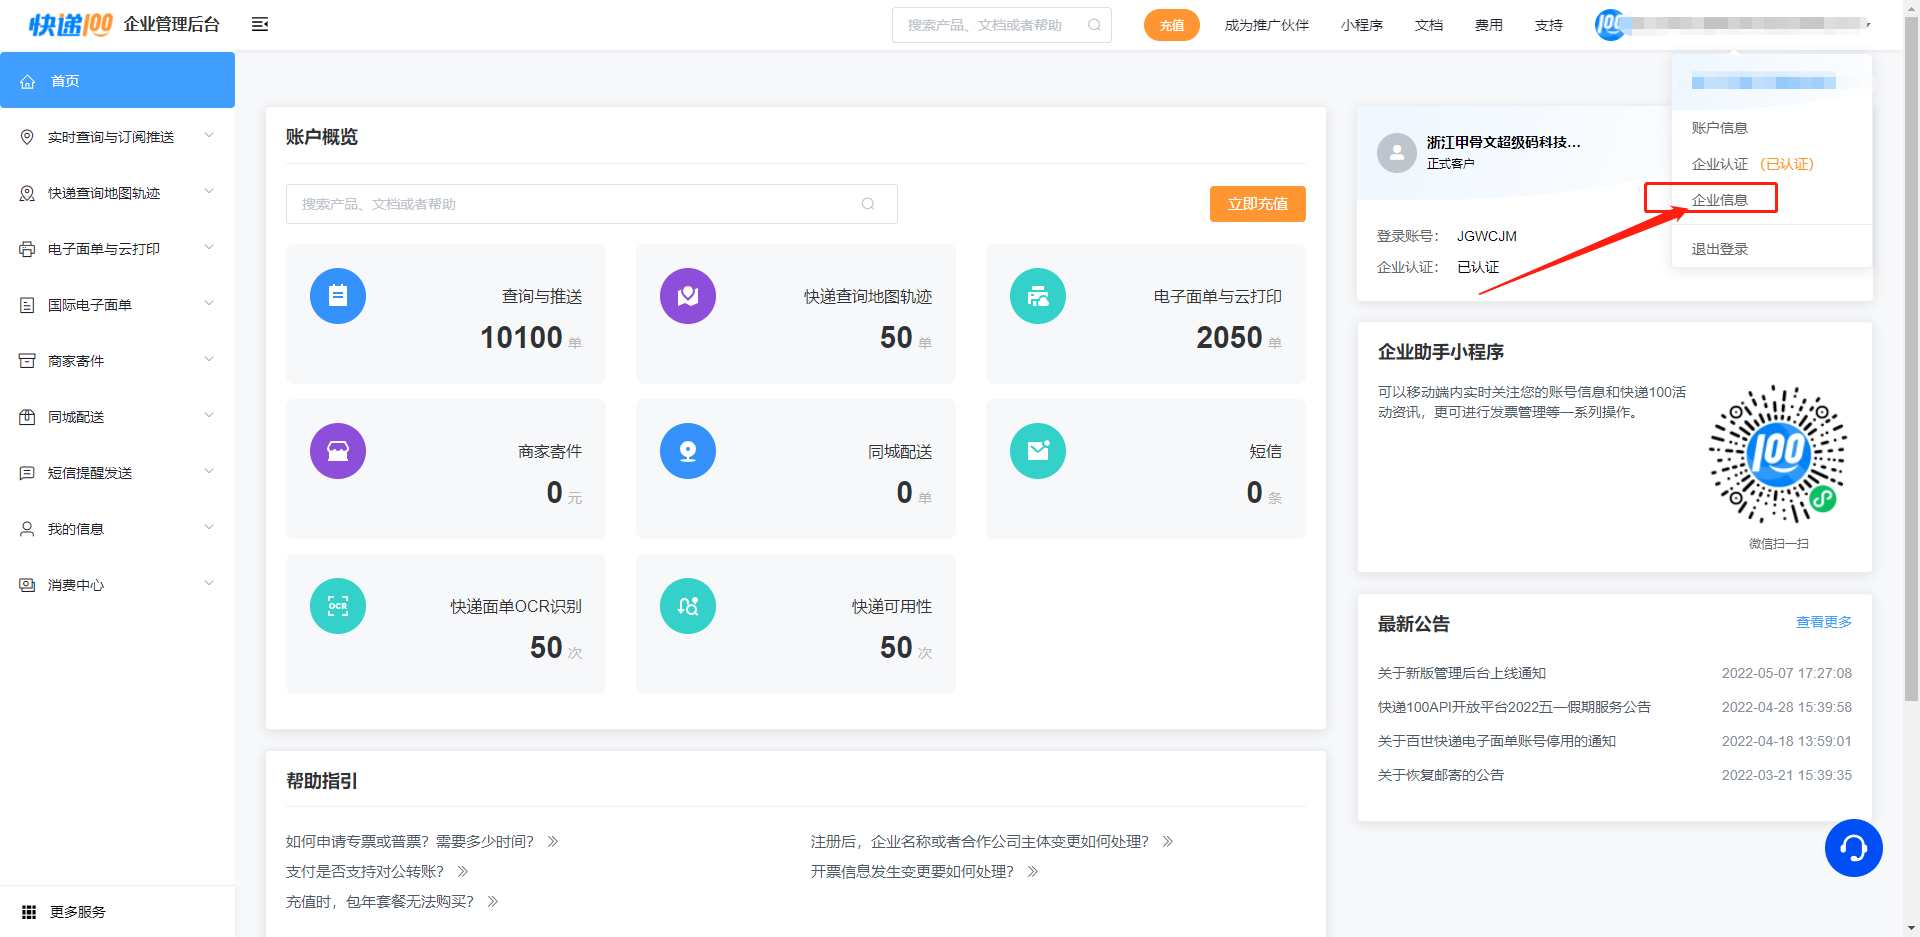Expand the 消费中心 menu chevron
Image resolution: width=1920 pixels, height=937 pixels.
point(209,583)
